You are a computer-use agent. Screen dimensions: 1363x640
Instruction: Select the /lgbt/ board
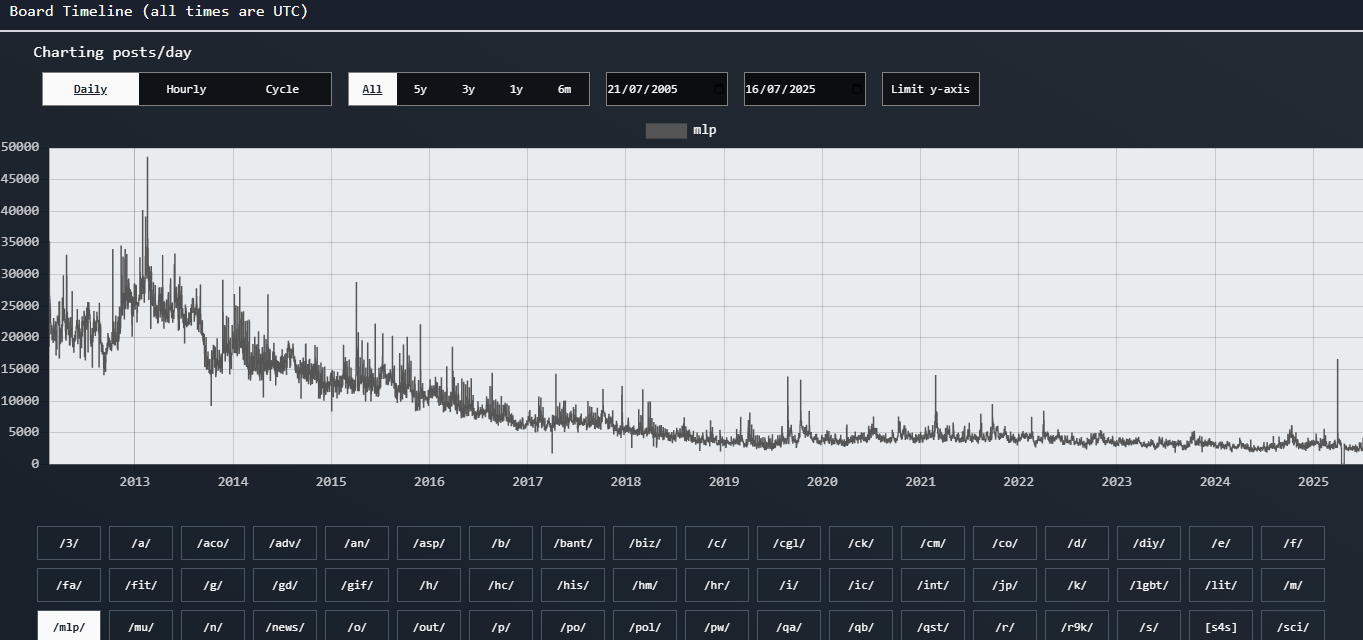(1149, 585)
